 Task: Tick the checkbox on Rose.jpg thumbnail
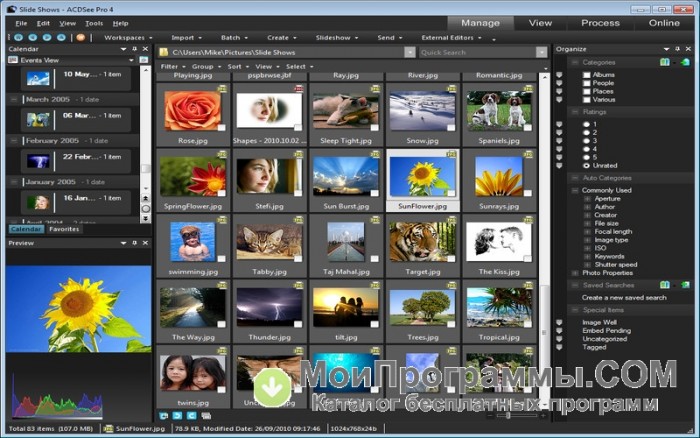coord(221,128)
